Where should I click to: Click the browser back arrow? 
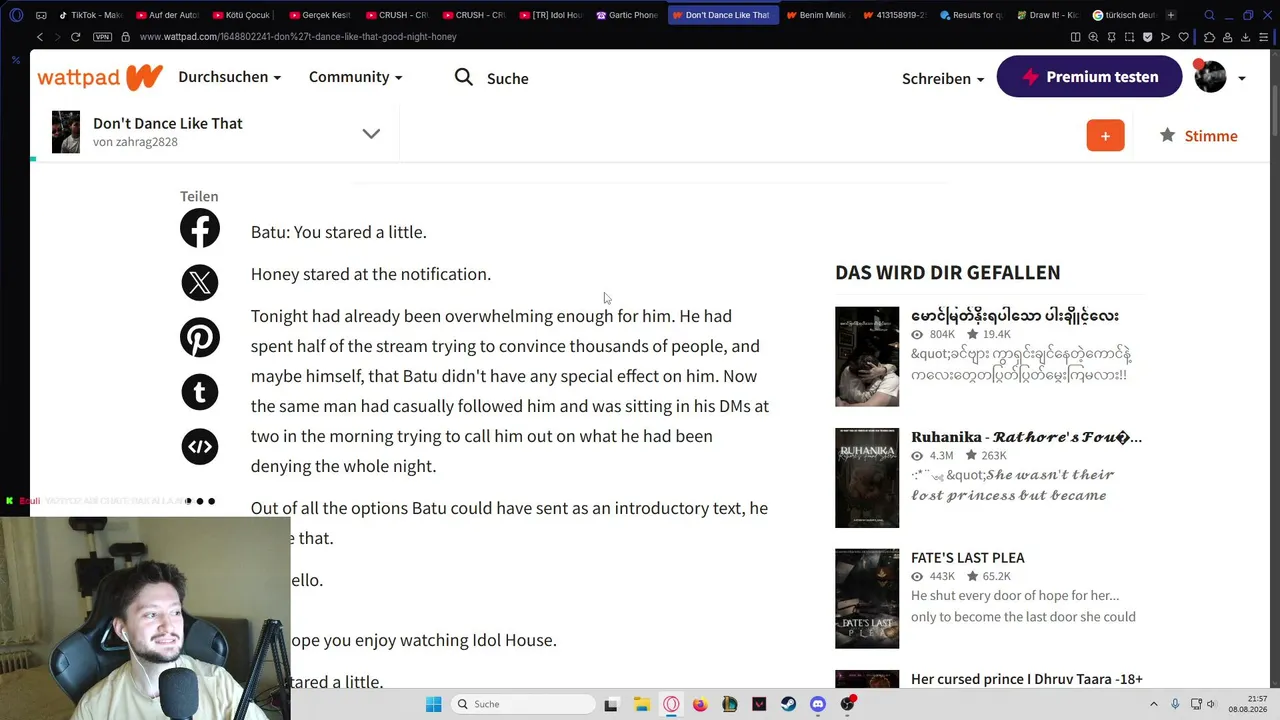40,37
